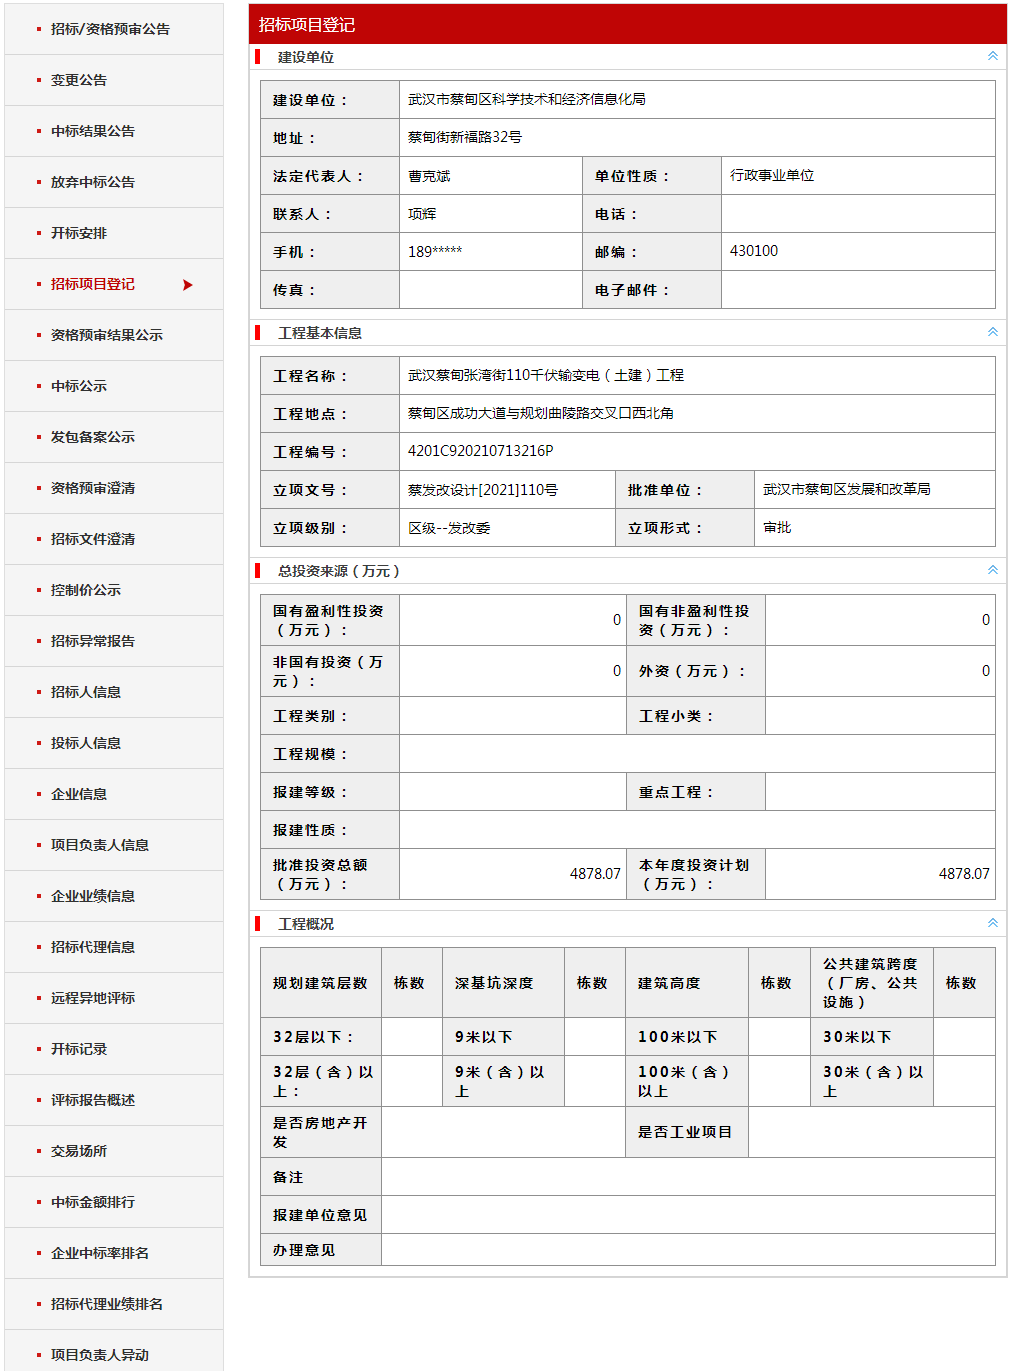Collapse the 建设单位 section
The height and width of the screenshot is (1371, 1013).
(x=992, y=56)
